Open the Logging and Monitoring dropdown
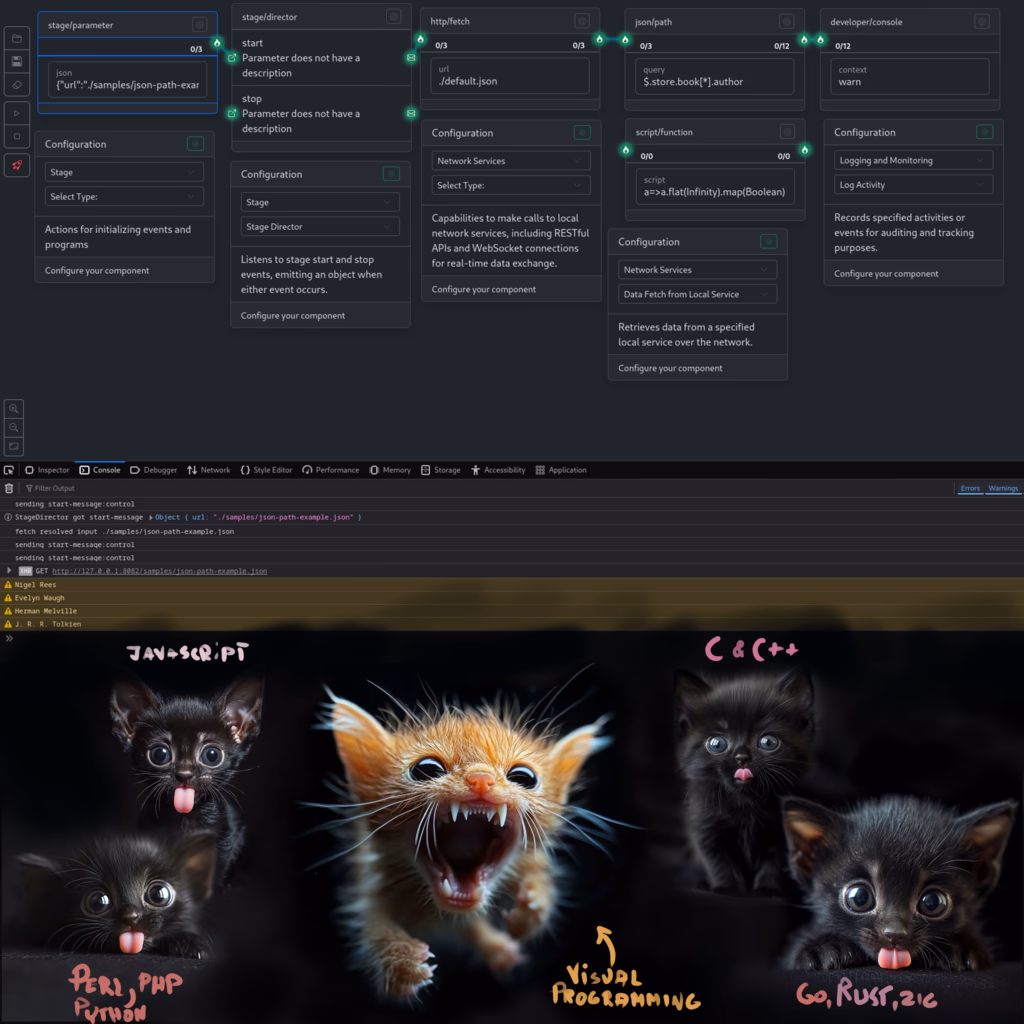This screenshot has width=1024, height=1024. tap(913, 160)
